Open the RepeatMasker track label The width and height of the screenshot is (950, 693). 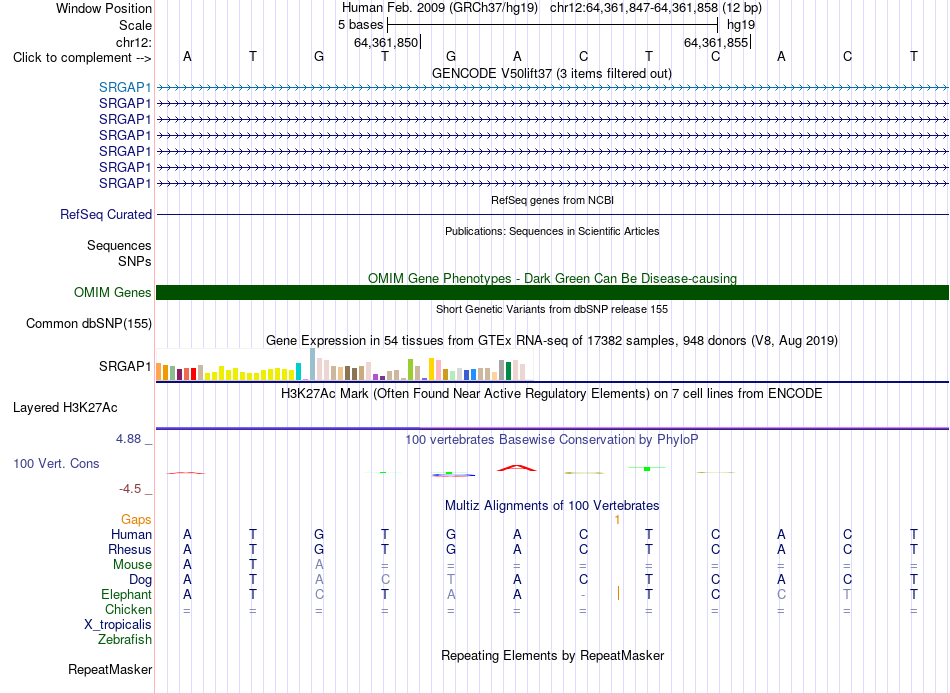point(110,669)
